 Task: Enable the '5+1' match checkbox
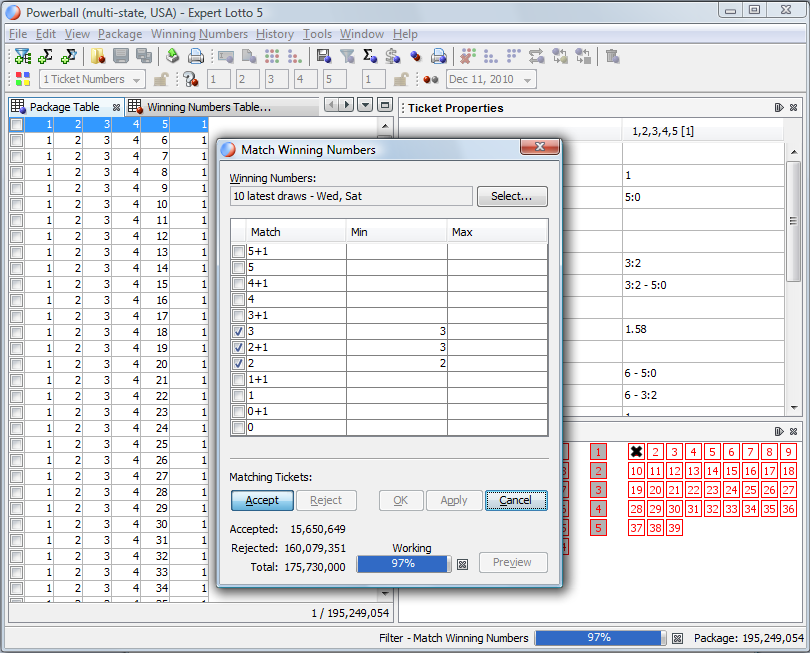point(238,251)
